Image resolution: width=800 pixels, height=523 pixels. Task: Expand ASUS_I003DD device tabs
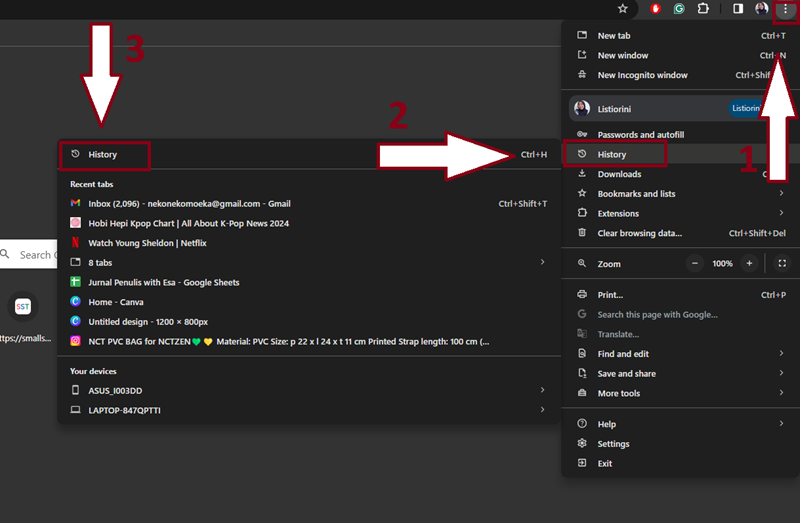(309, 391)
